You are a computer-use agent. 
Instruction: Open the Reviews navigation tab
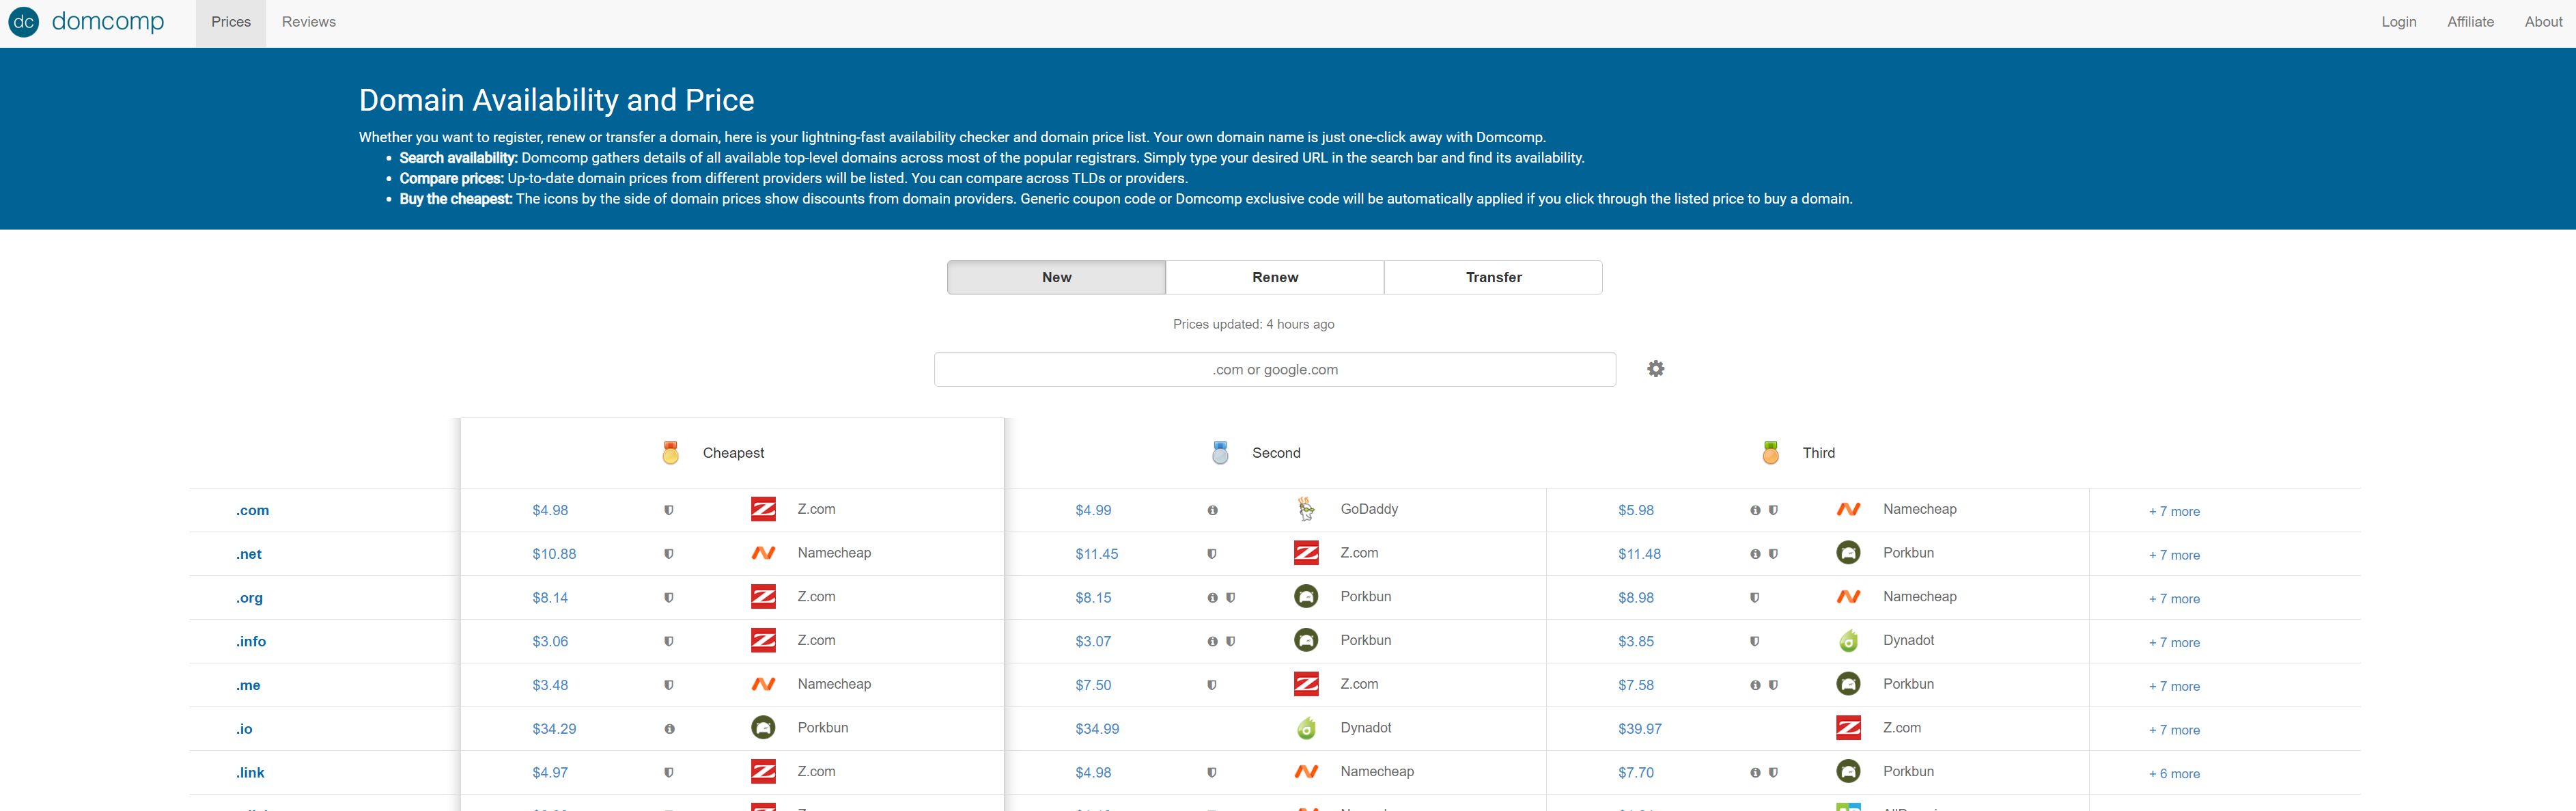click(x=309, y=22)
